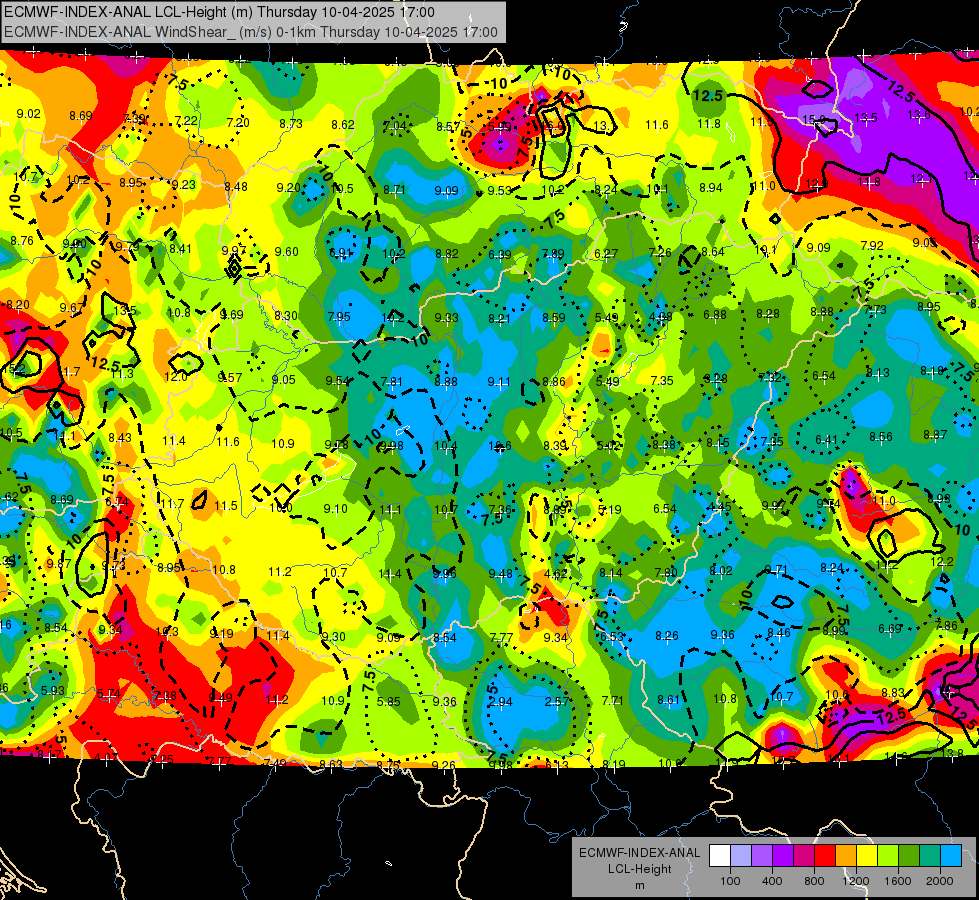Screen dimensions: 979x900
Task: Click ECMWF-INDEX-ANAL text in the legend box
Action: 639,853
